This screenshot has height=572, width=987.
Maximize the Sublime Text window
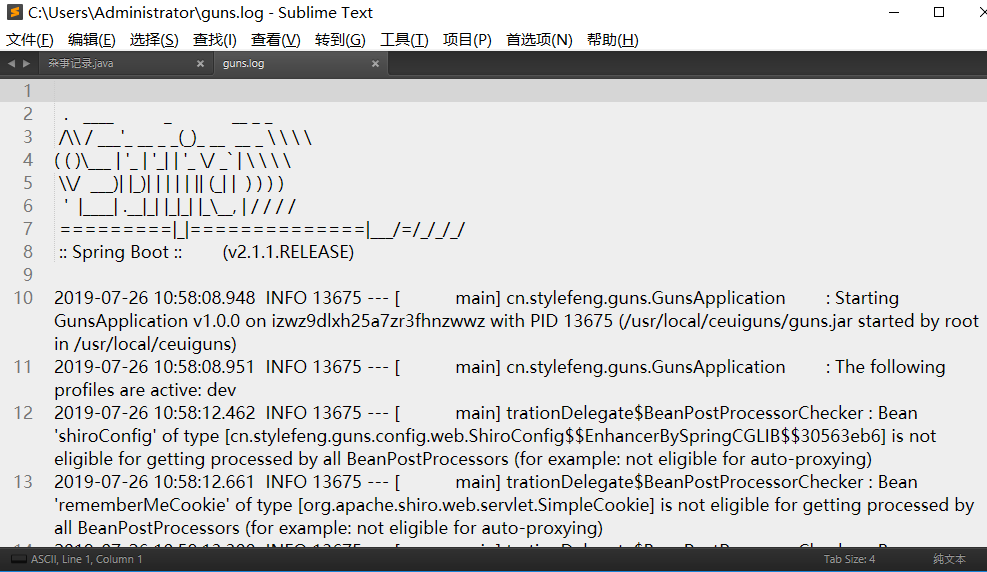coord(939,13)
